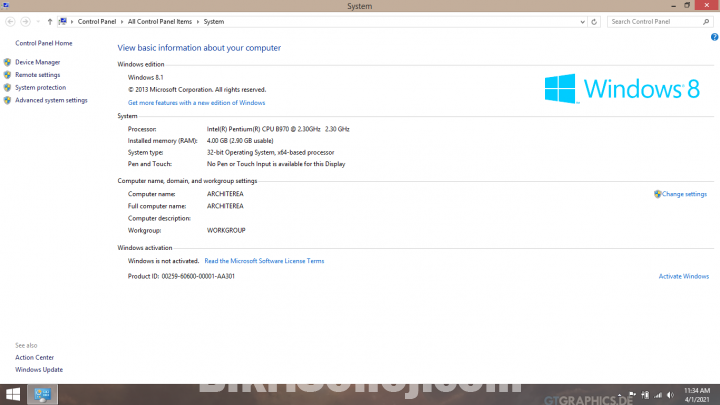Click the Back navigation arrow
This screenshot has height=405, width=720.
[10, 22]
